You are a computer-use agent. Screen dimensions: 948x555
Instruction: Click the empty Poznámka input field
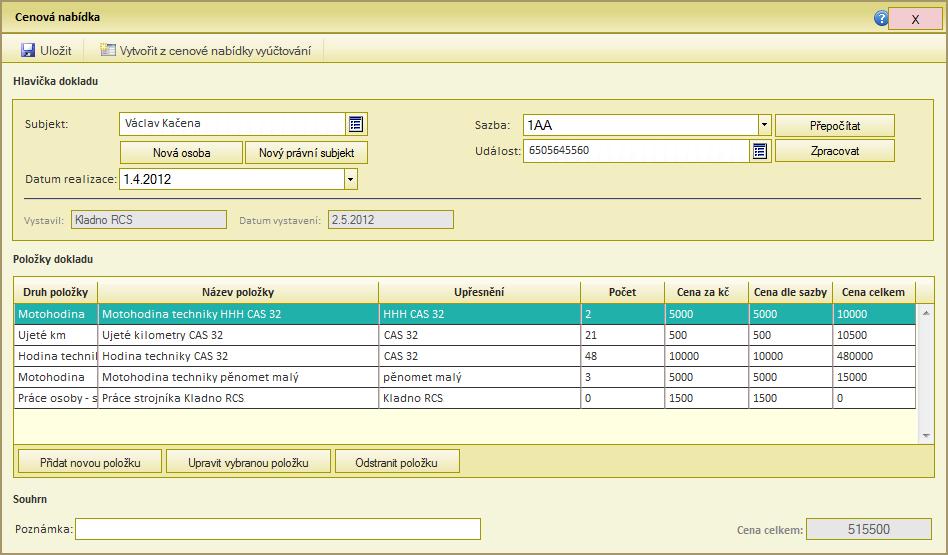[278, 529]
